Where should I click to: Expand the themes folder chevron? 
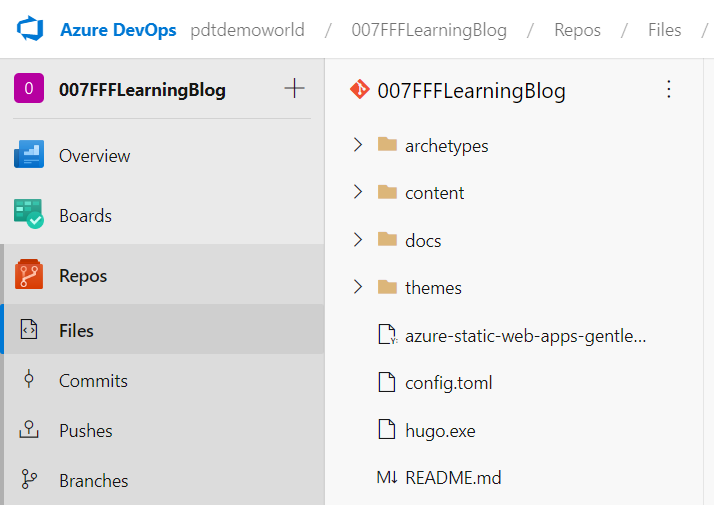coord(358,287)
